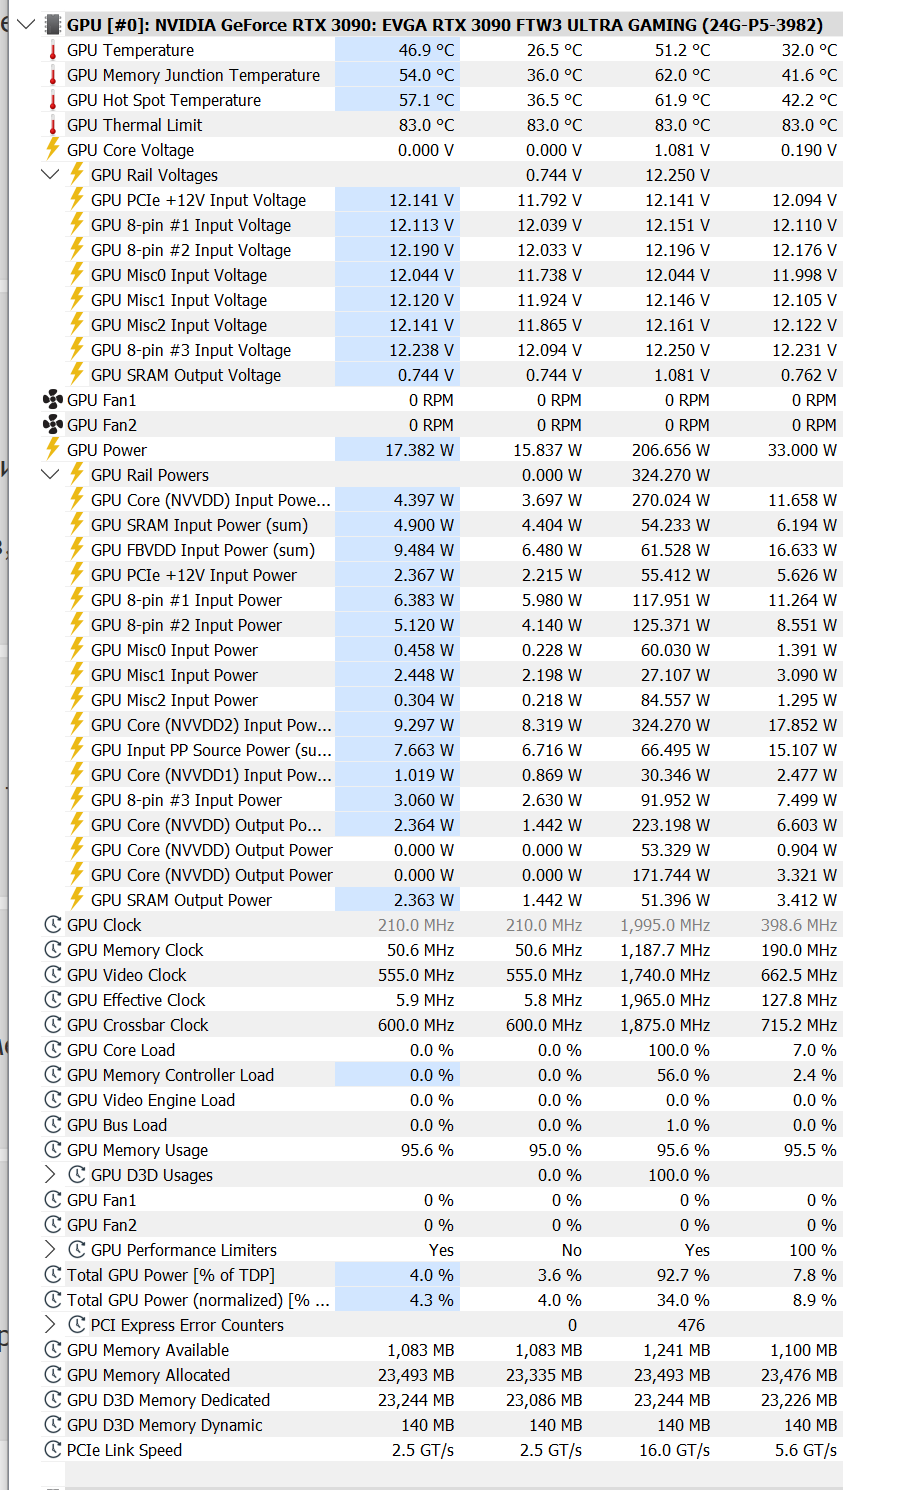Click the gauge icon beside GPU Memory Usage
The height and width of the screenshot is (1490, 900).
[53, 1149]
